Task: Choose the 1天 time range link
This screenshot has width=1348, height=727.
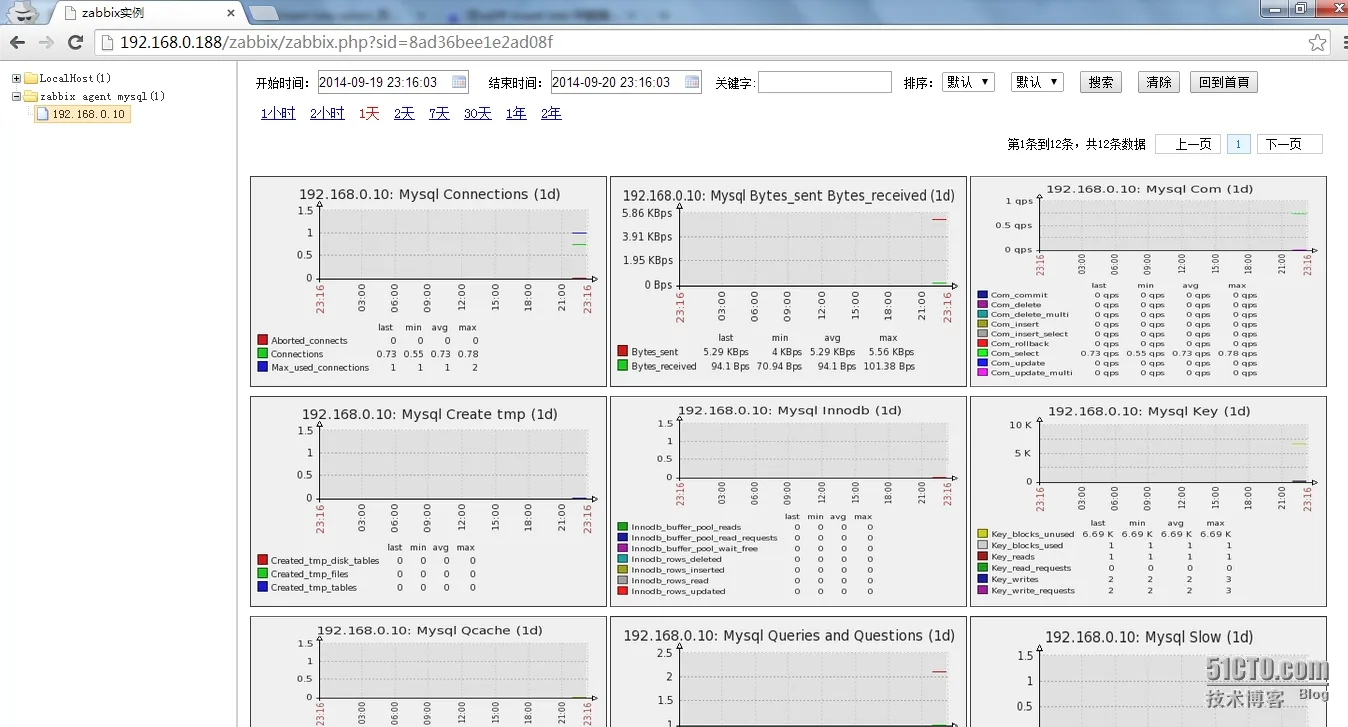Action: tap(369, 114)
